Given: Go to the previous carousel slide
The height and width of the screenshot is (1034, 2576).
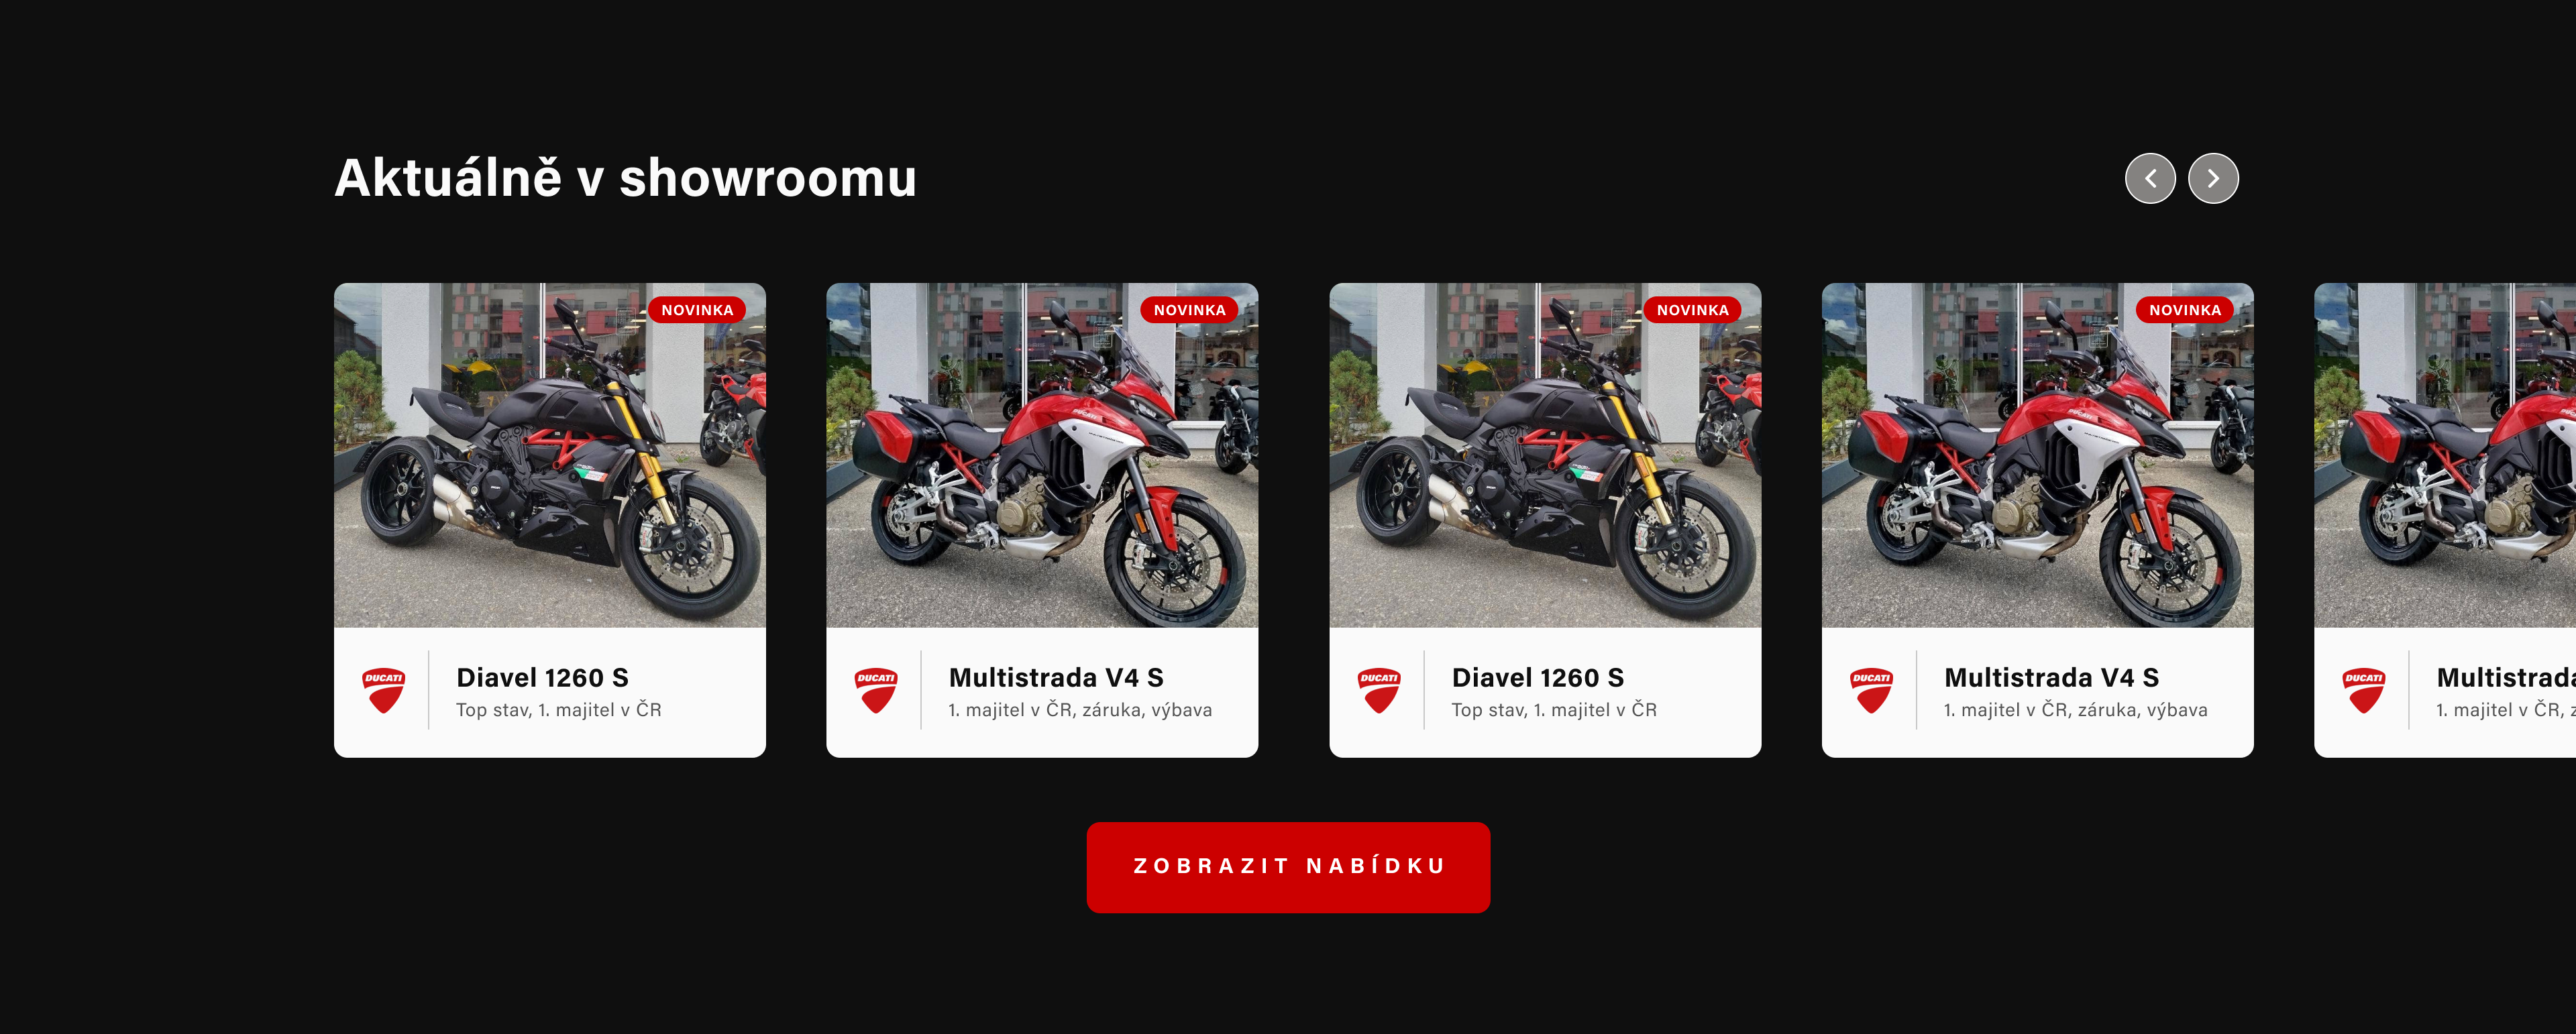Looking at the screenshot, I should click(2150, 179).
